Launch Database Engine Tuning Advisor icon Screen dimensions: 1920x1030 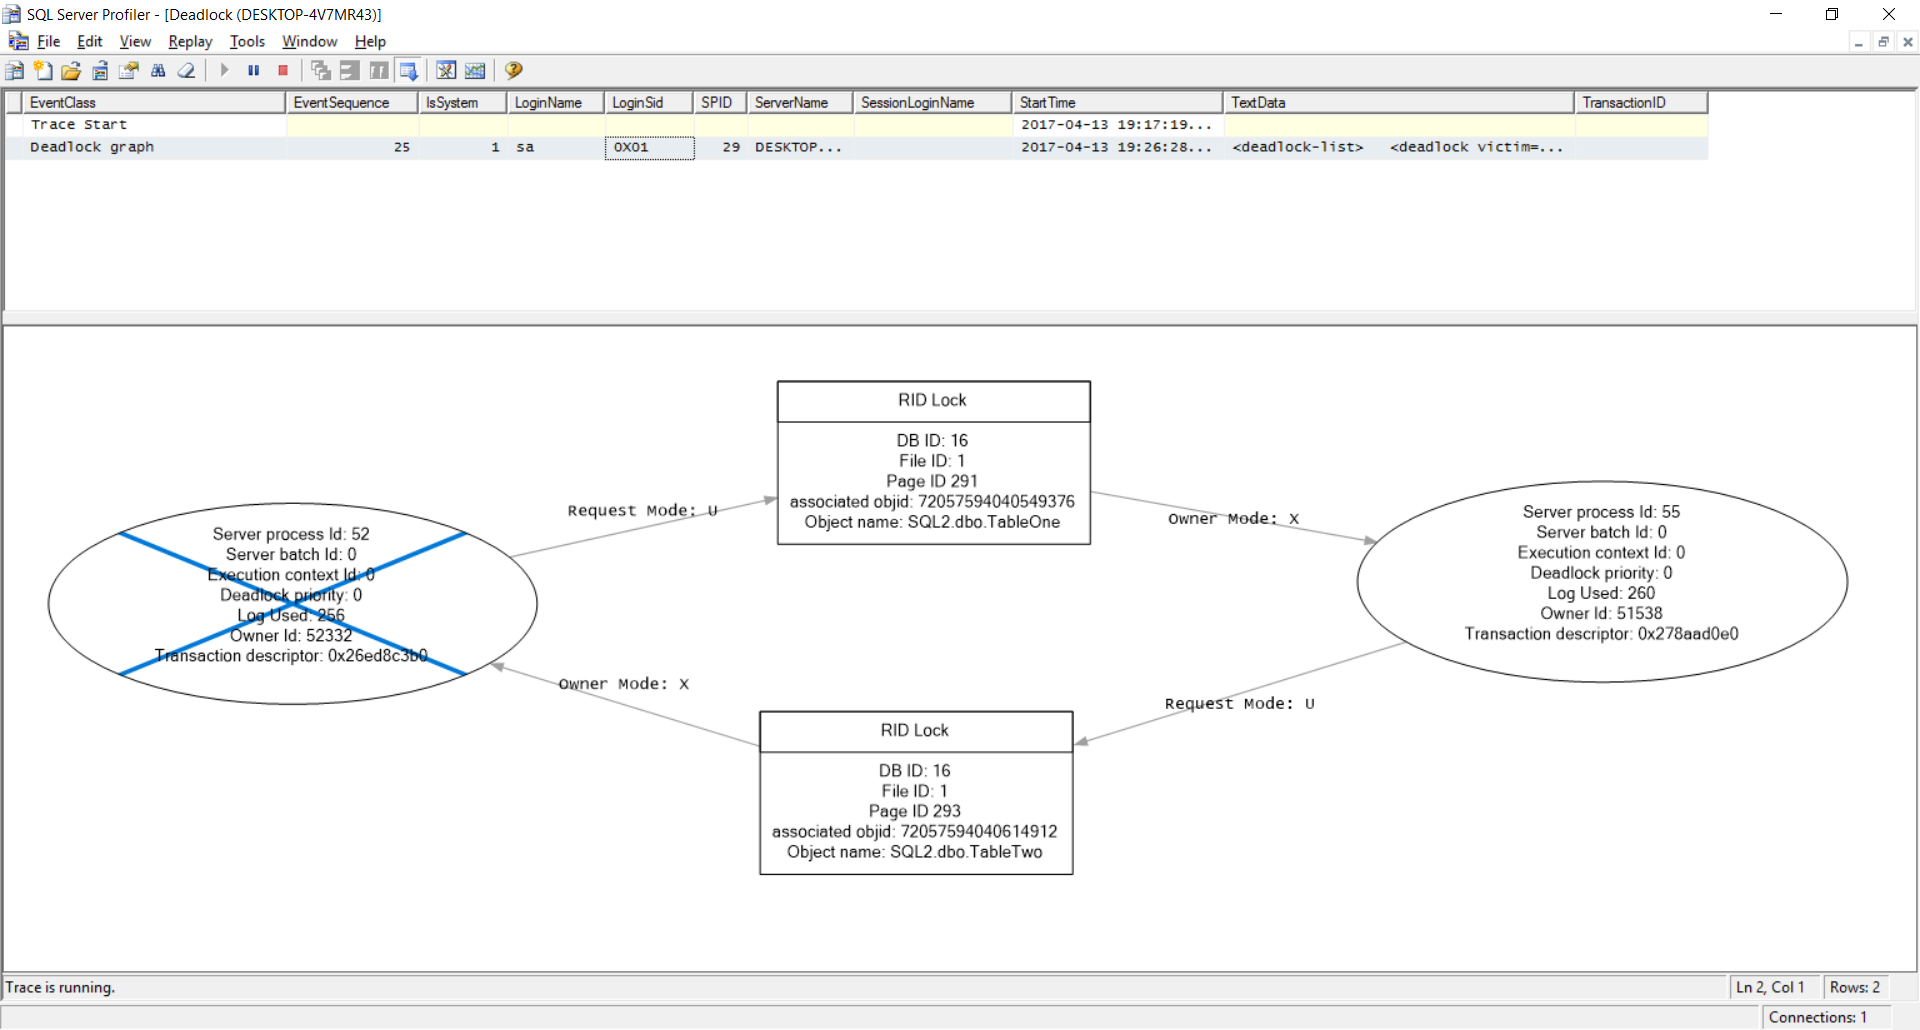coord(446,71)
